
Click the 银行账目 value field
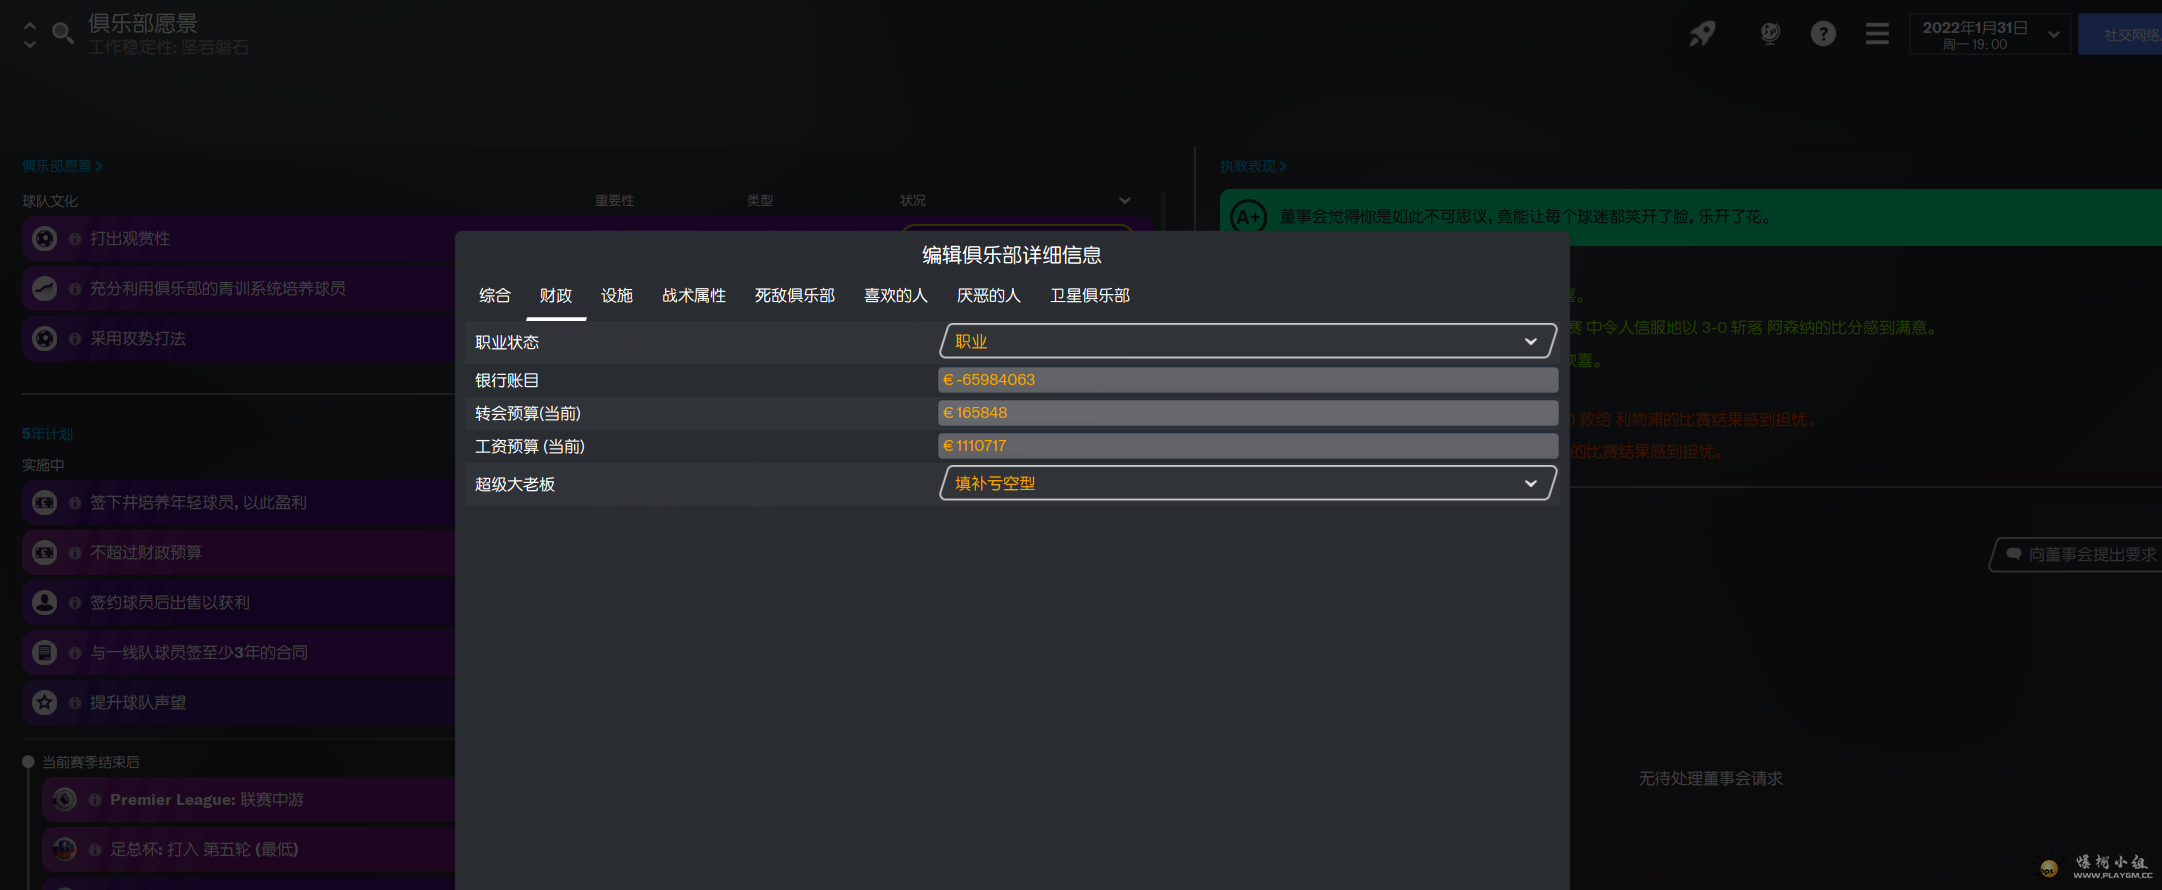coord(1247,380)
